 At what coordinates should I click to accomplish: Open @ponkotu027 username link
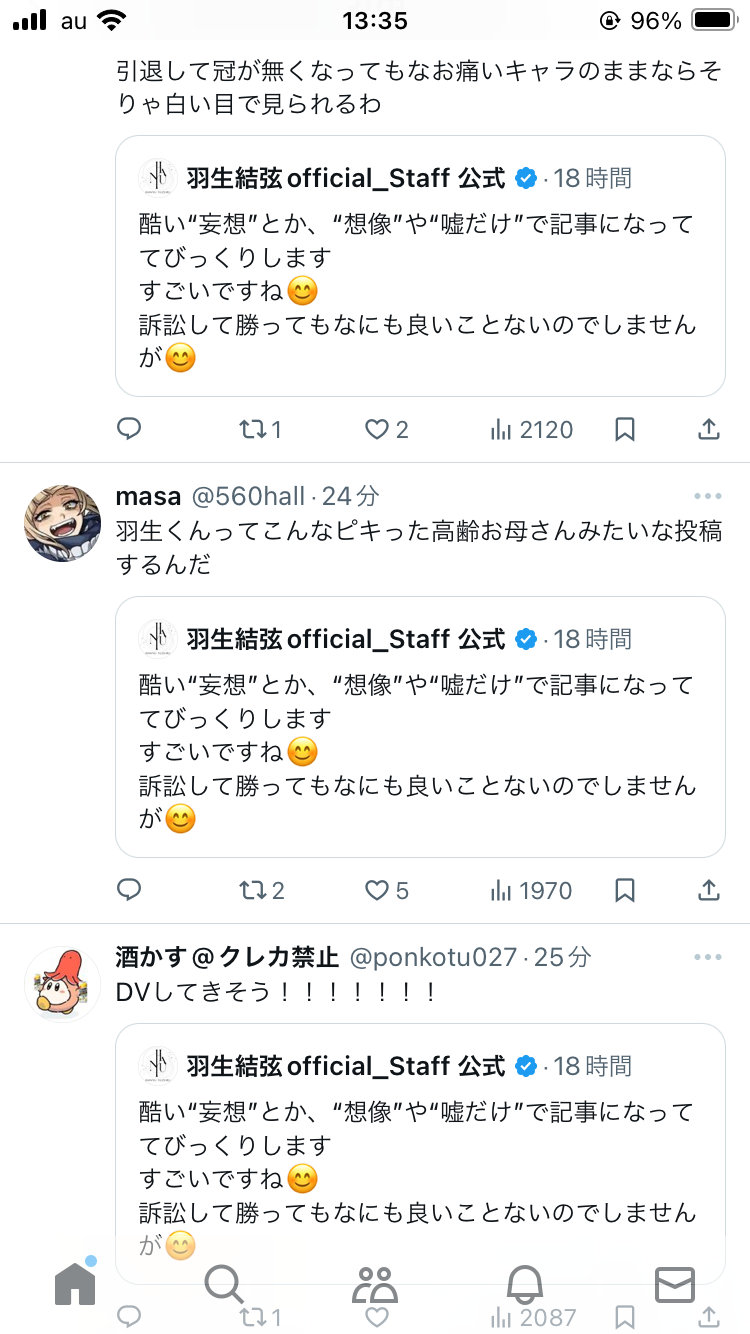[434, 957]
